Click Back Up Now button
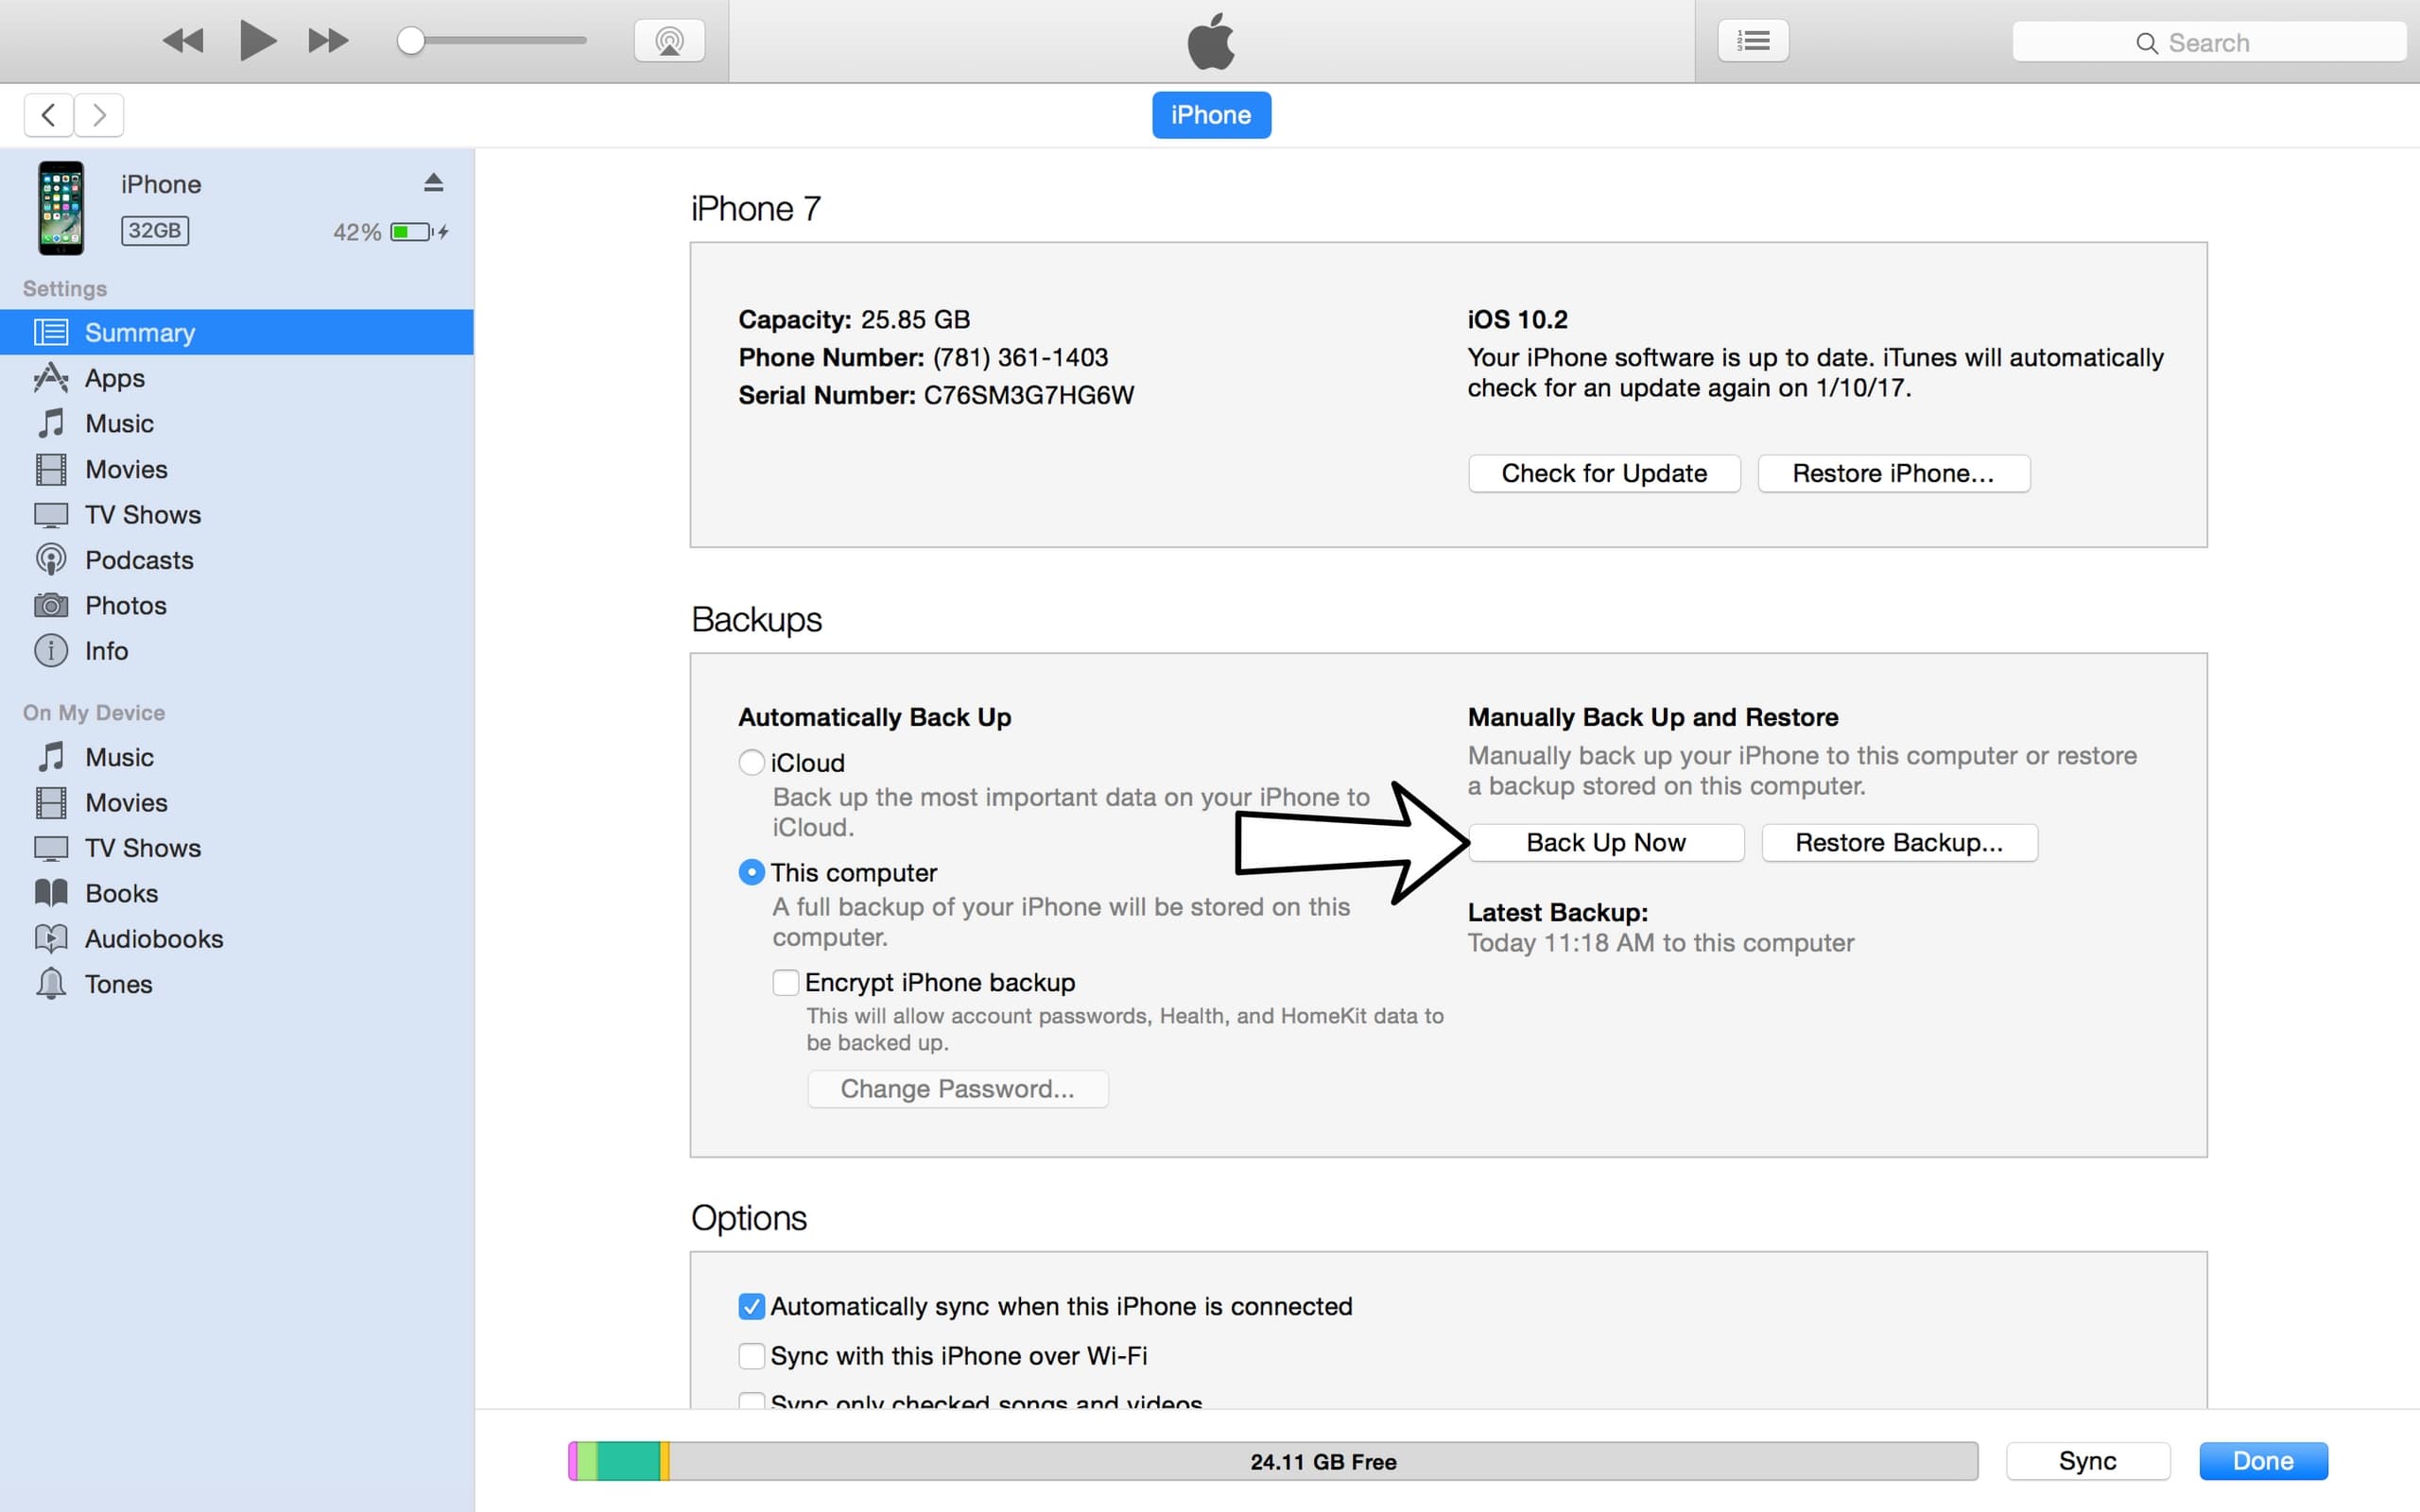 pyautogui.click(x=1604, y=843)
